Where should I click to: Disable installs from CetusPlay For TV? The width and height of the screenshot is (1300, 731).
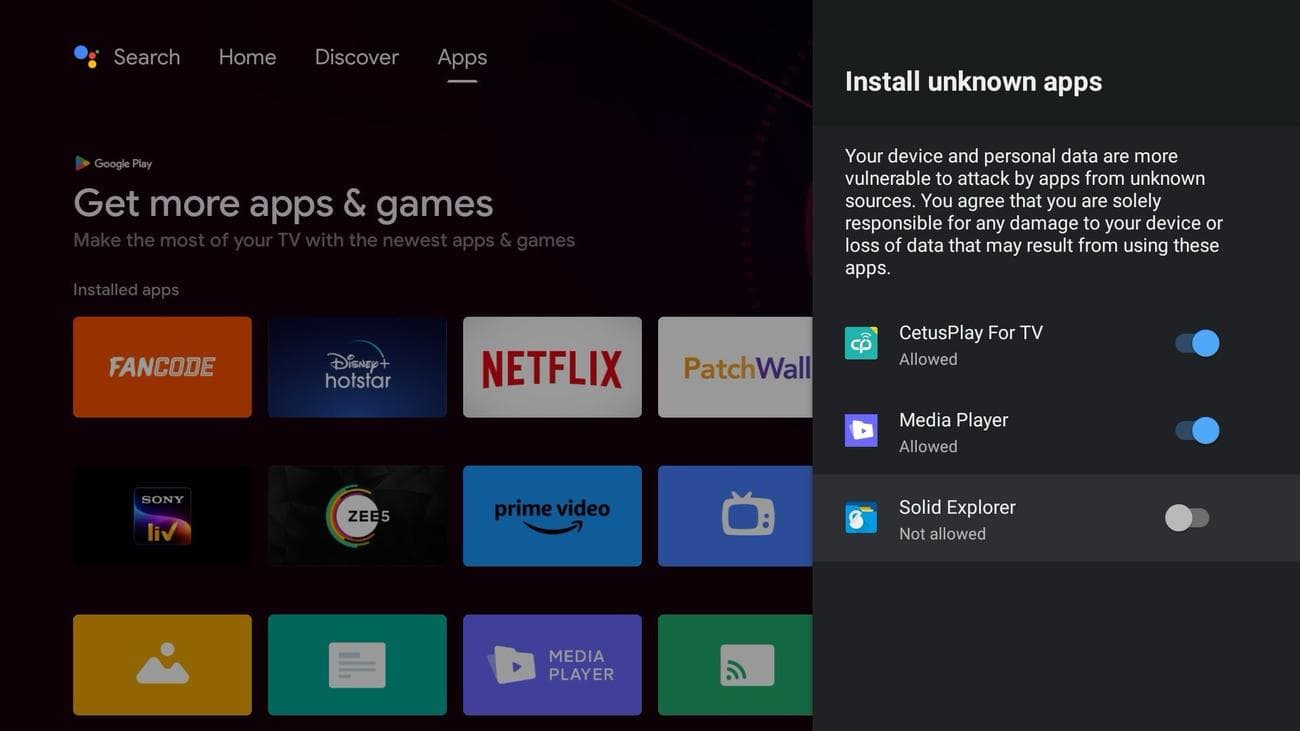click(x=1198, y=343)
